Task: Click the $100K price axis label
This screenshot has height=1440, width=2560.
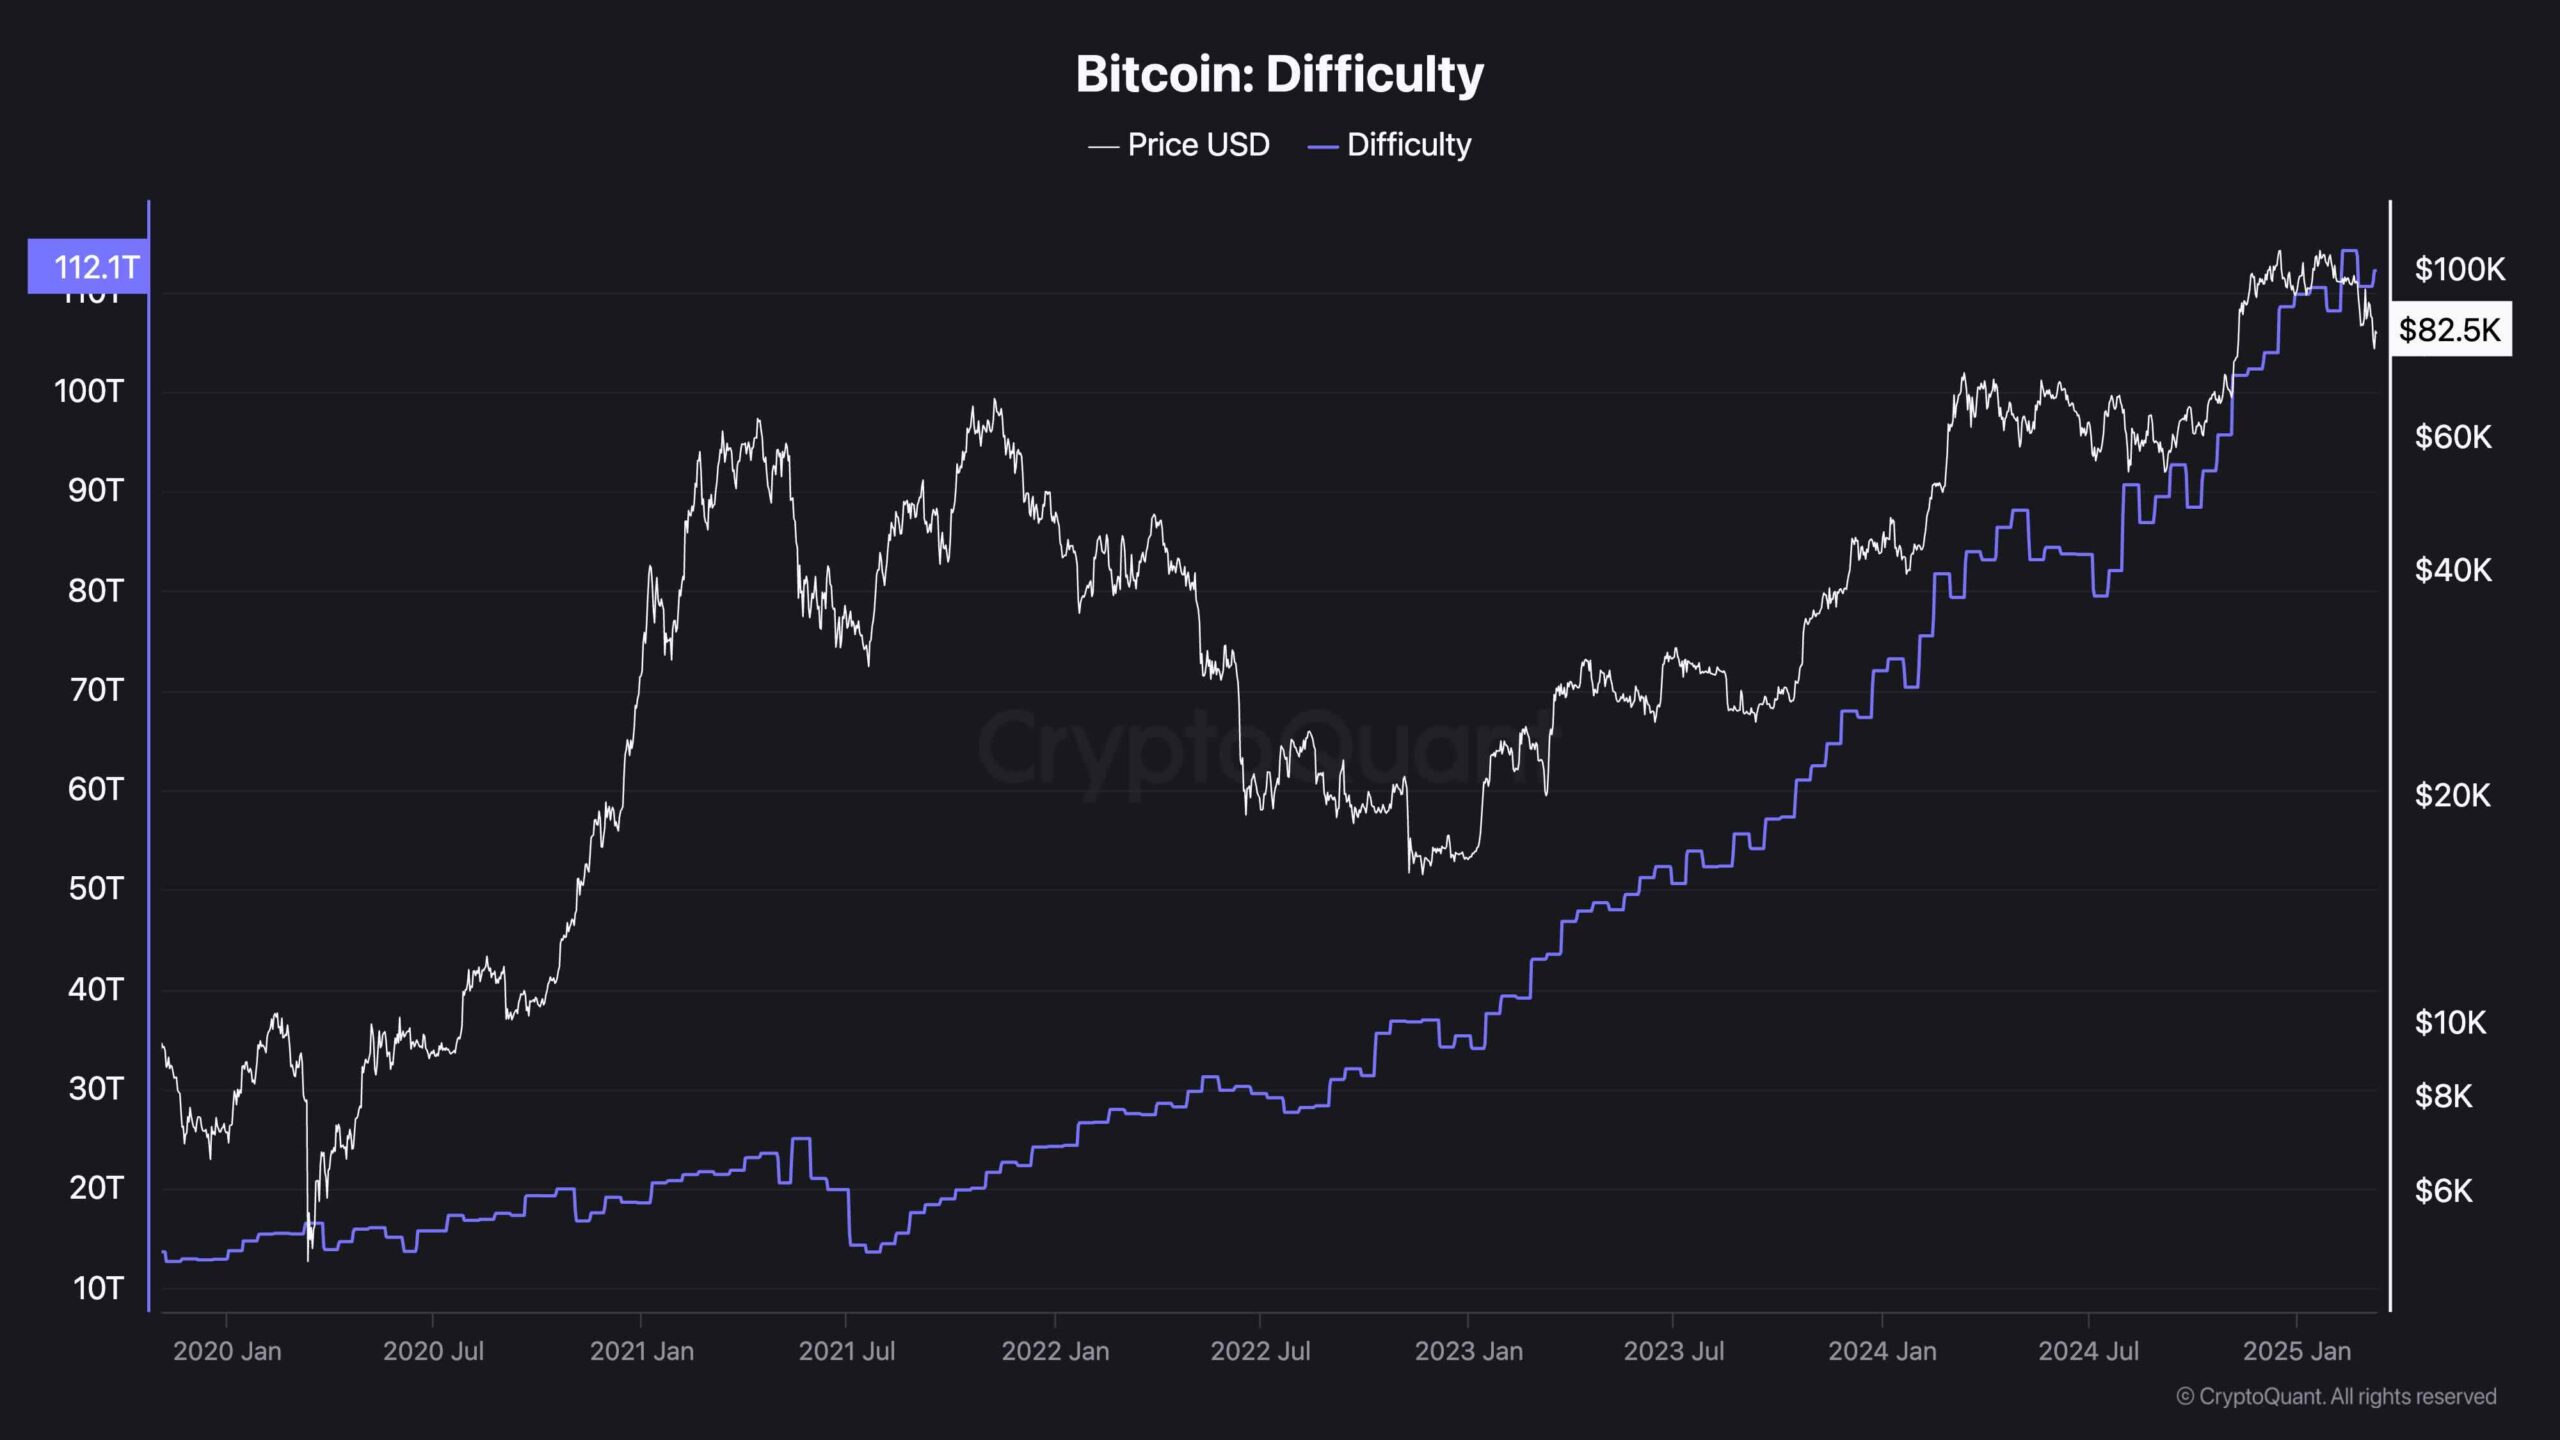Action: click(x=2460, y=269)
